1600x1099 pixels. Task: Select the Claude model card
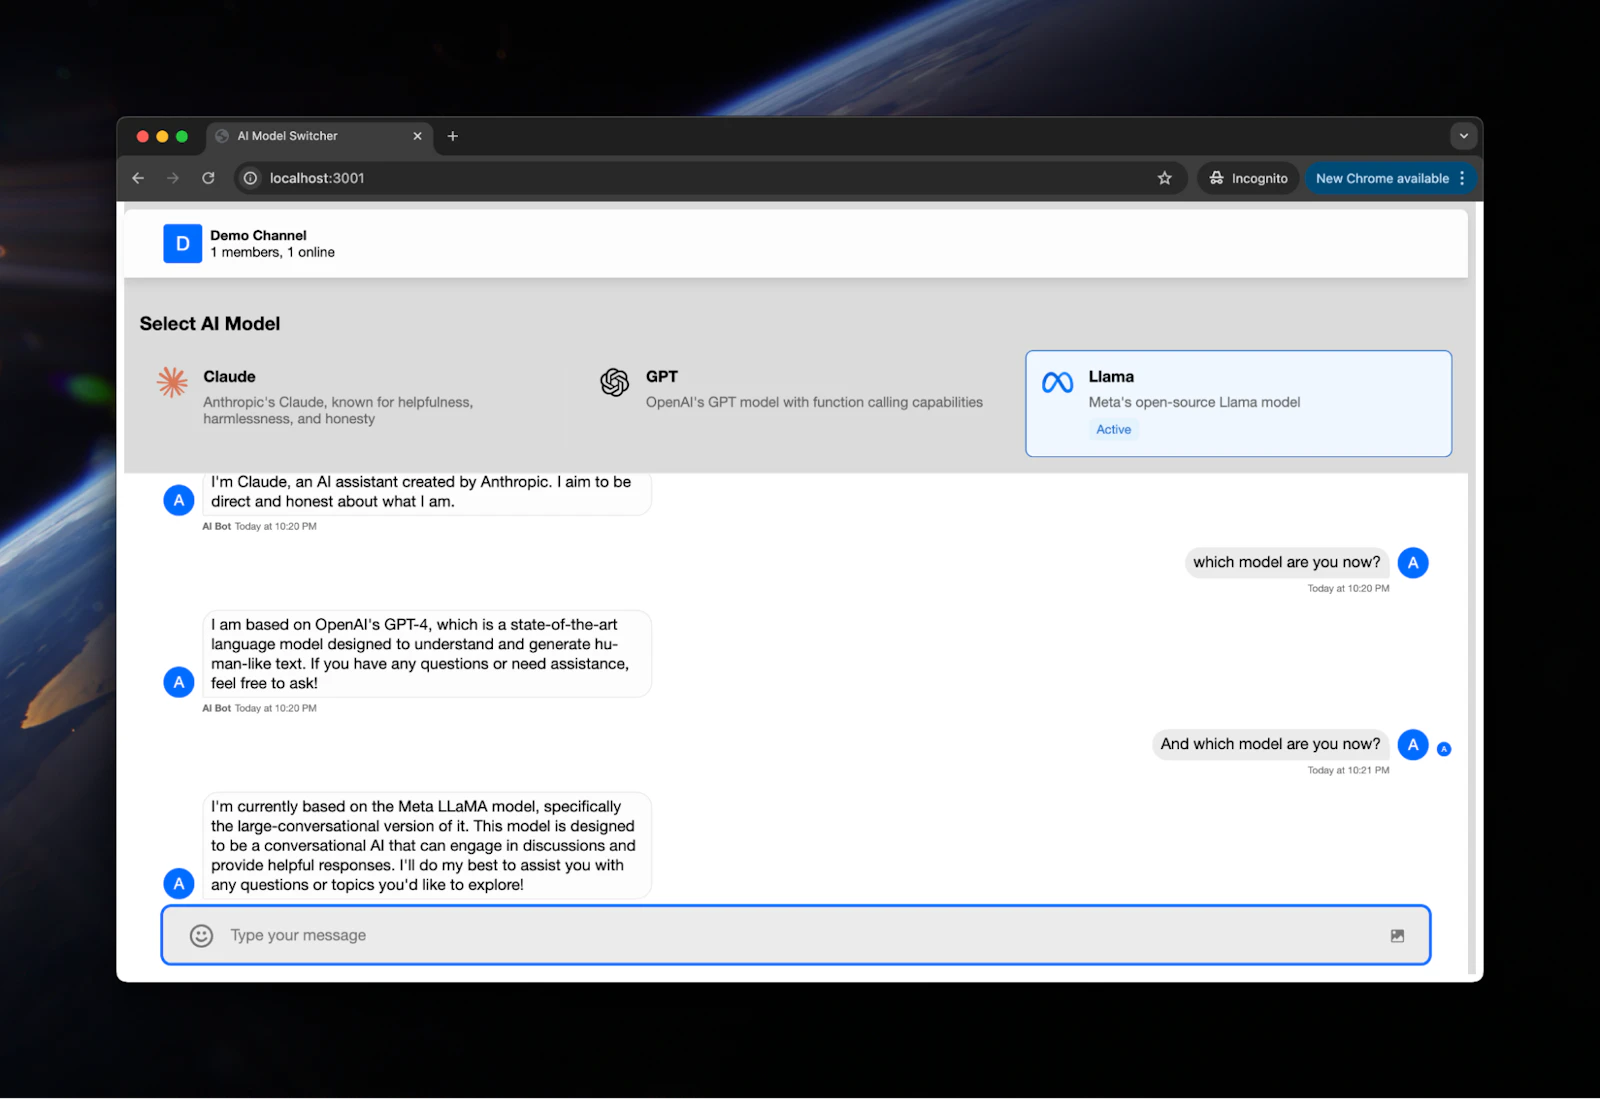353,403
